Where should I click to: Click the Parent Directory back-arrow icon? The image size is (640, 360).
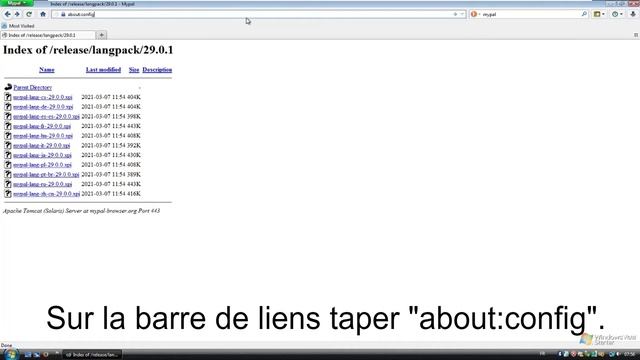click(8, 87)
